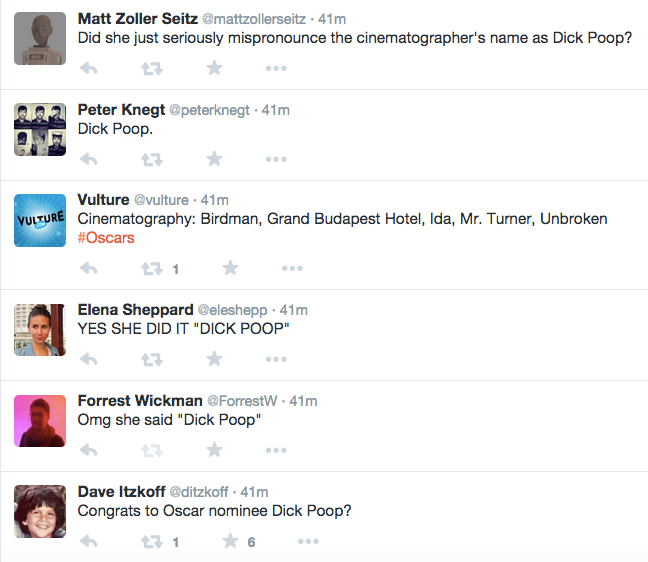Favorite the Vulture Cinematography tweet
The height and width of the screenshot is (562, 648).
point(230,268)
